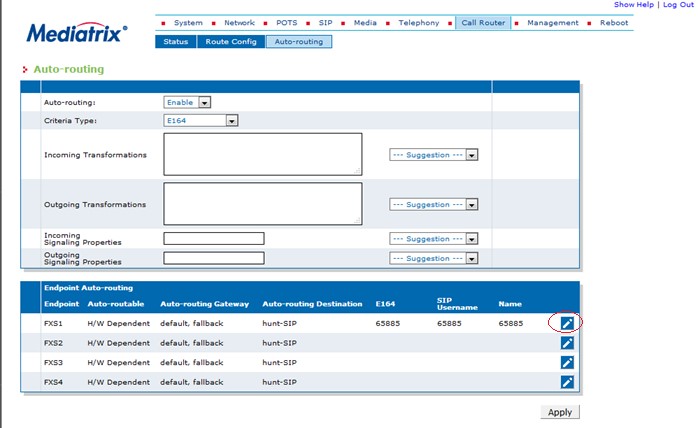Switch to the Route Config tab
Screen dimensions: 698x428
coord(231,41)
